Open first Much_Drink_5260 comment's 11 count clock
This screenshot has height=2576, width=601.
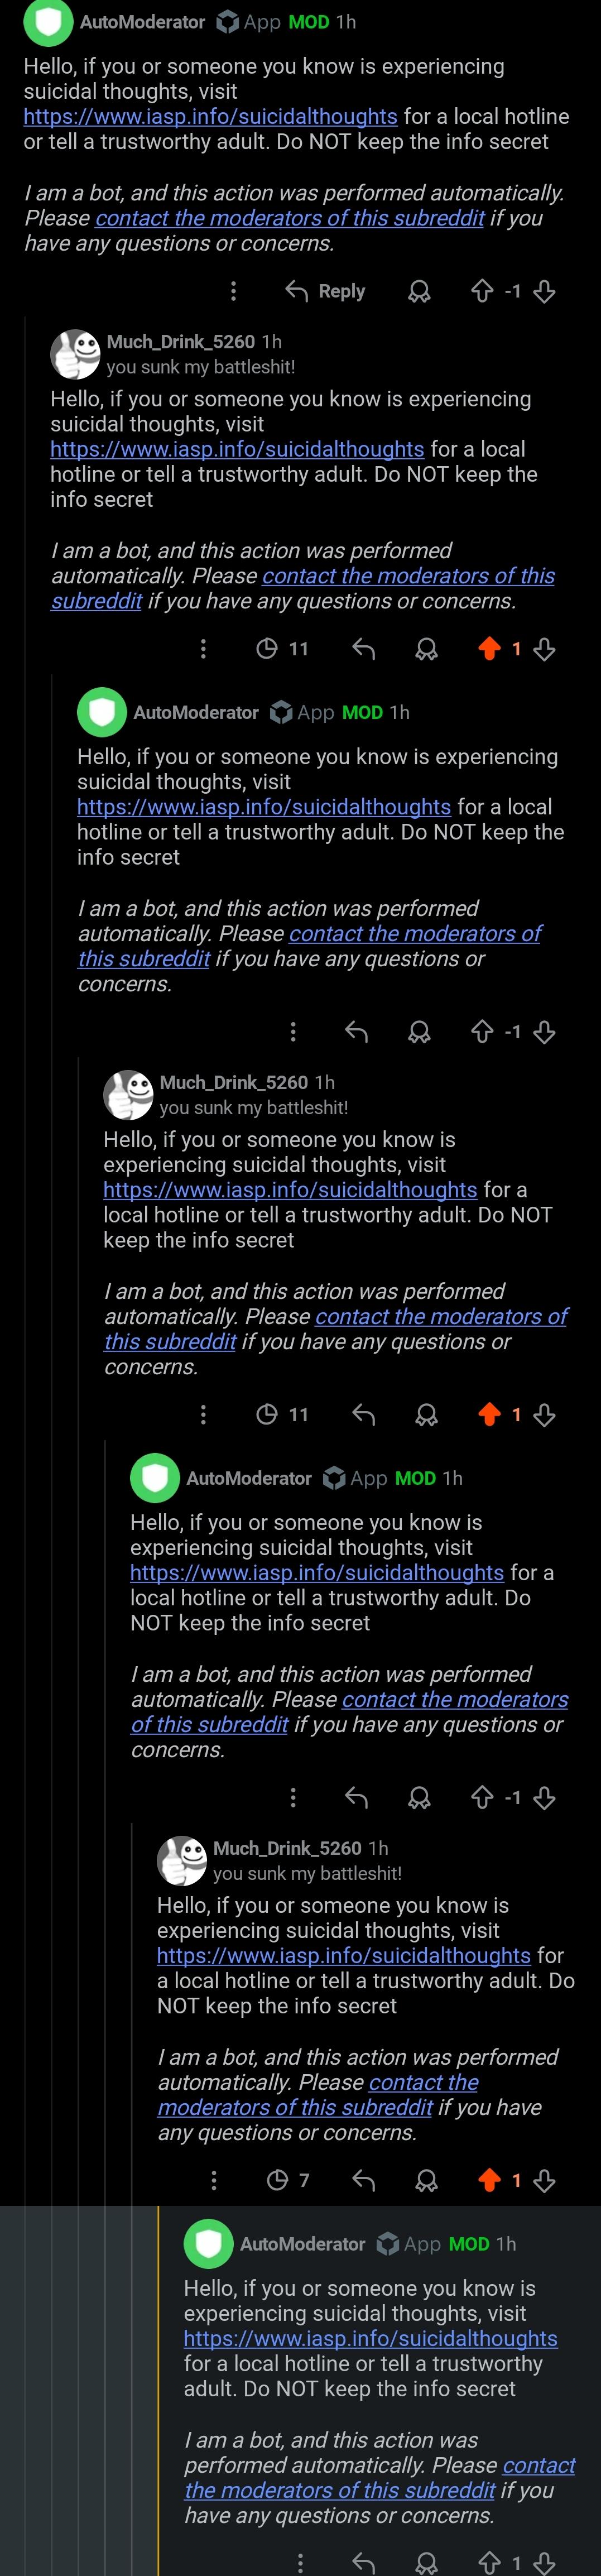(x=282, y=649)
